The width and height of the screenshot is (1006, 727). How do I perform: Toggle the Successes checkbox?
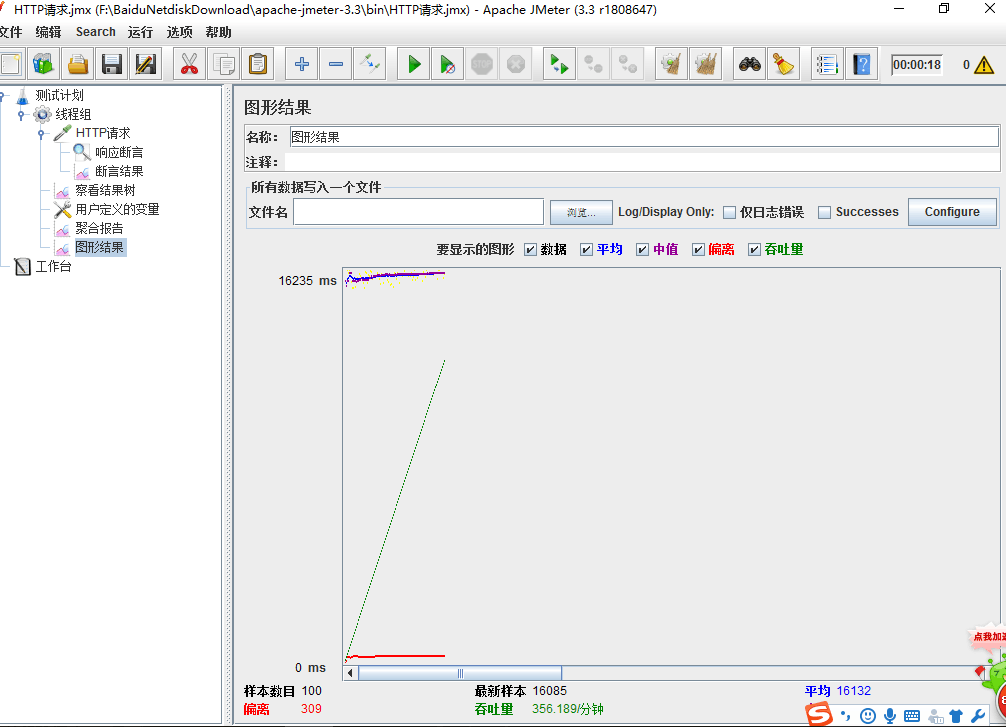pyautogui.click(x=824, y=212)
